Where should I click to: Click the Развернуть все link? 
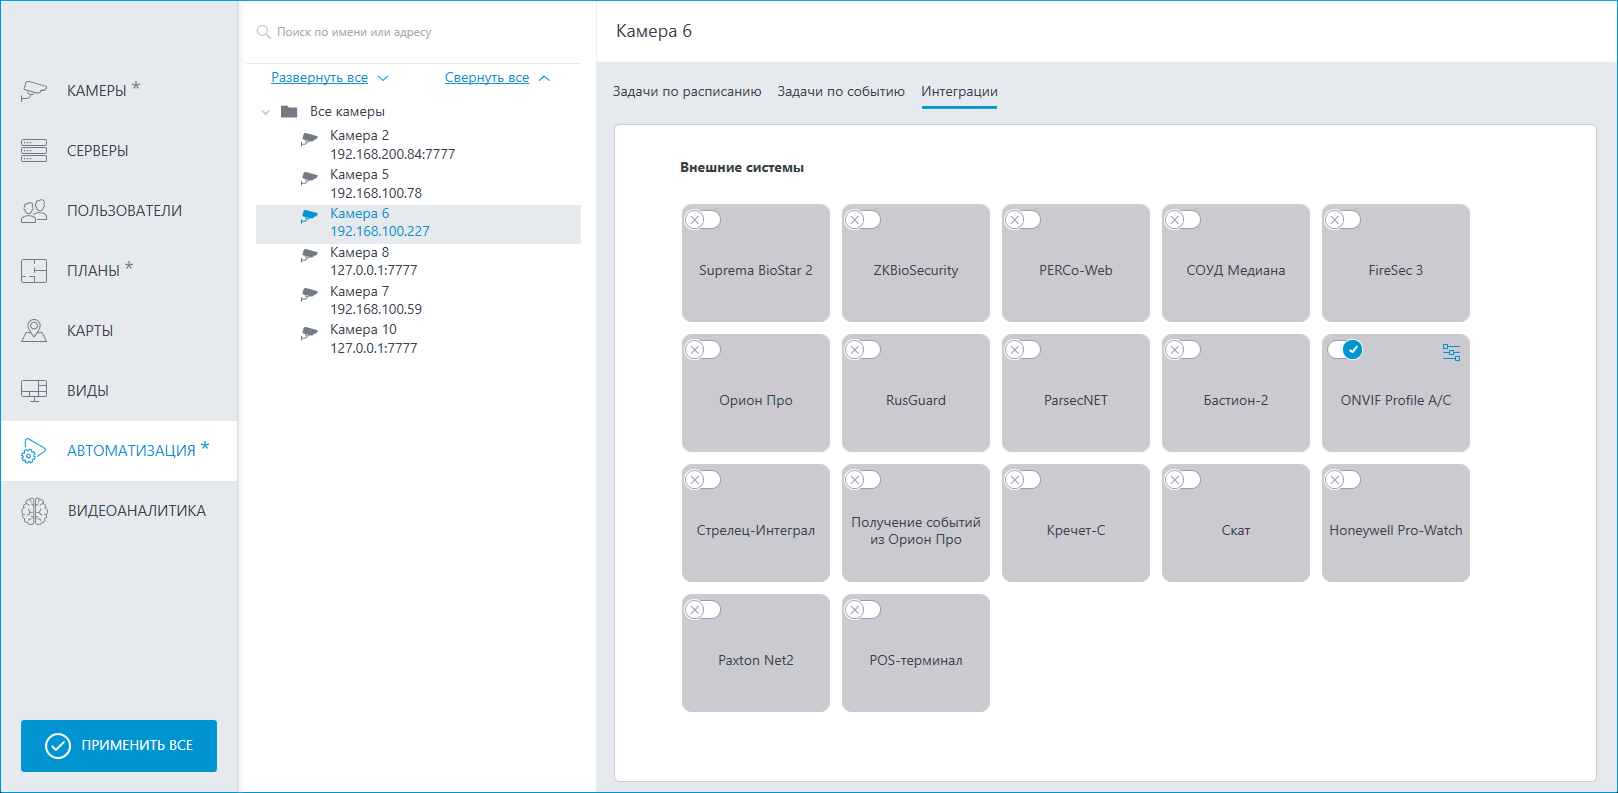click(x=320, y=77)
